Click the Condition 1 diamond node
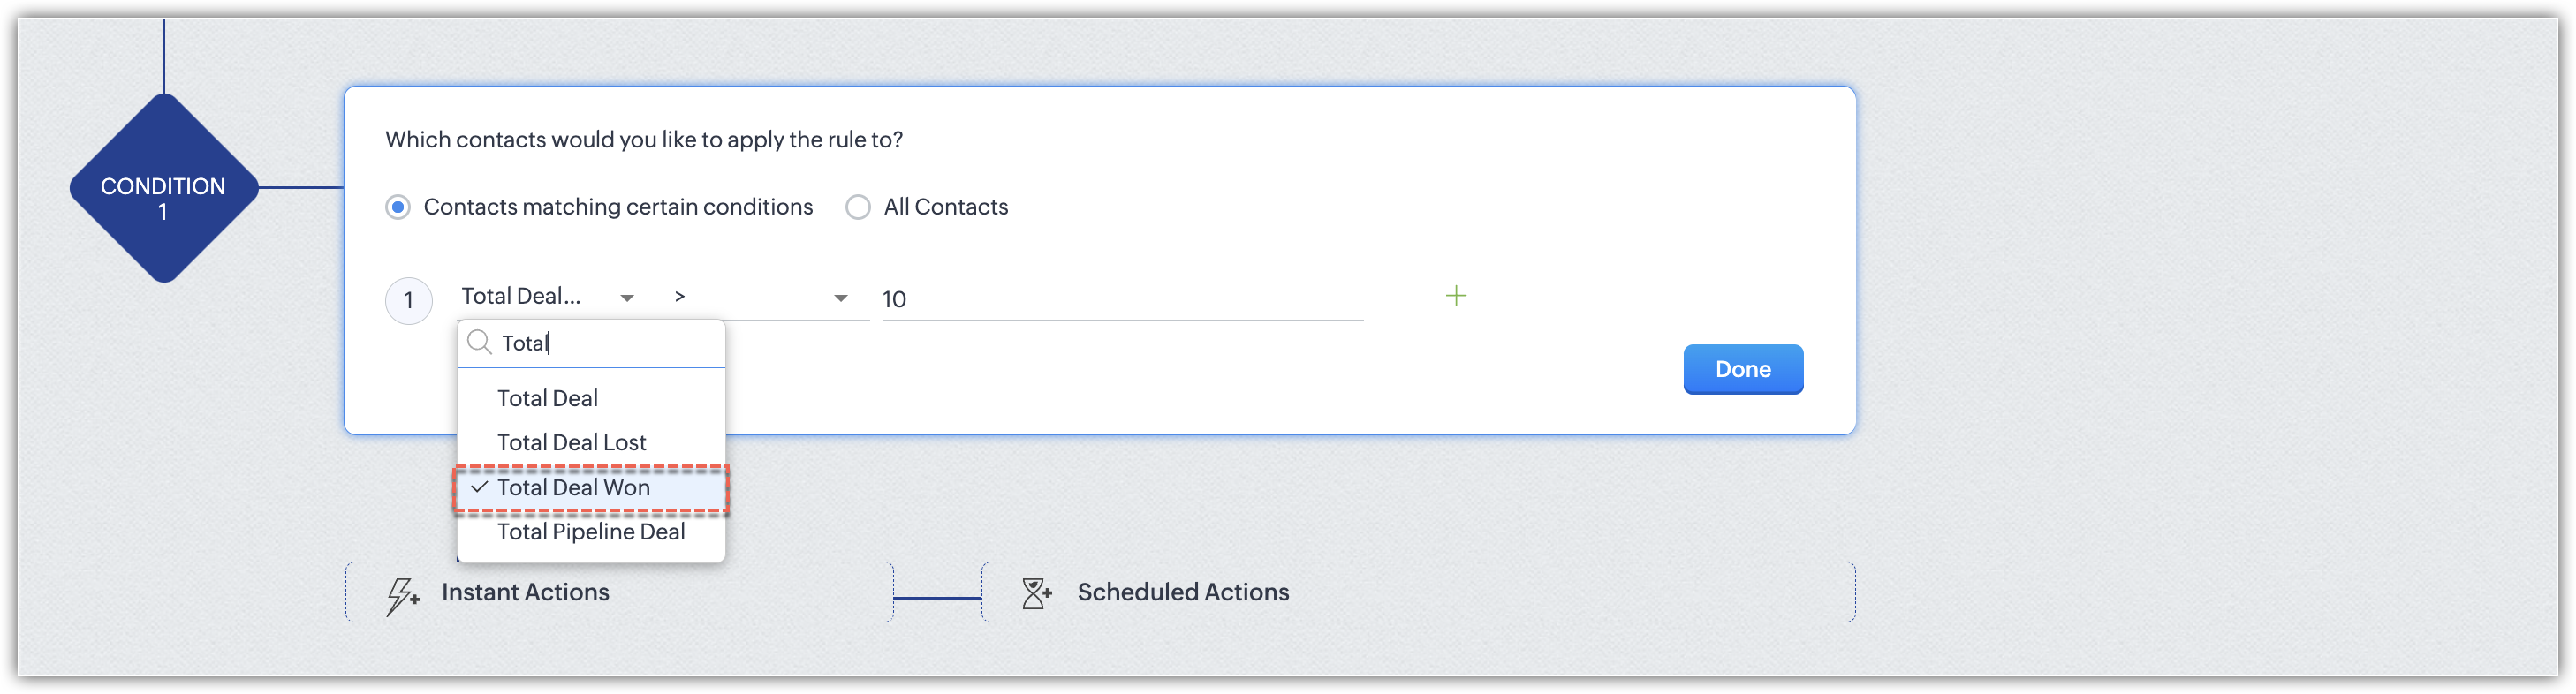Screen dimensions: 2576x694 163,188
